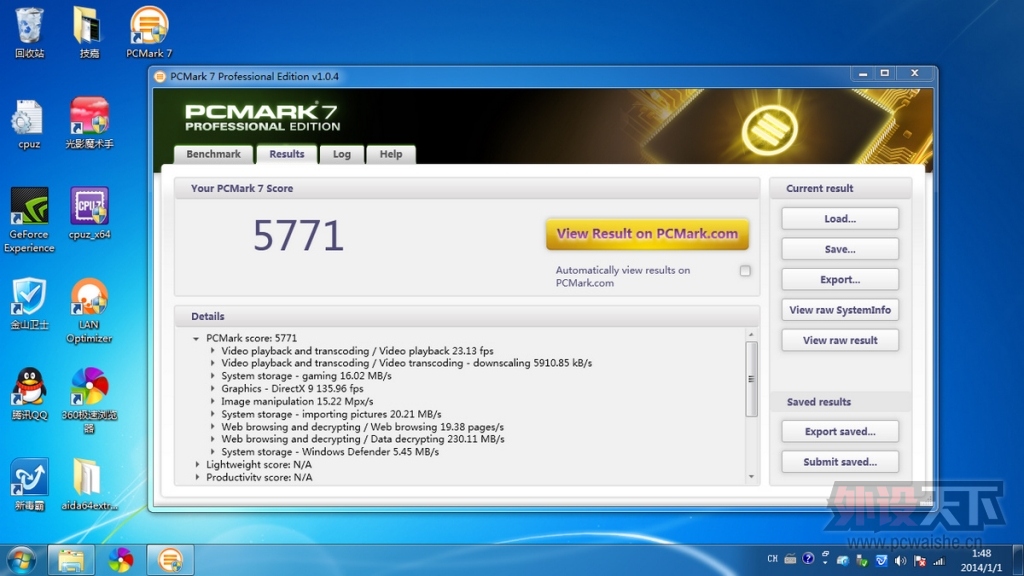Open the aida64extr... folder icon

click(89, 484)
